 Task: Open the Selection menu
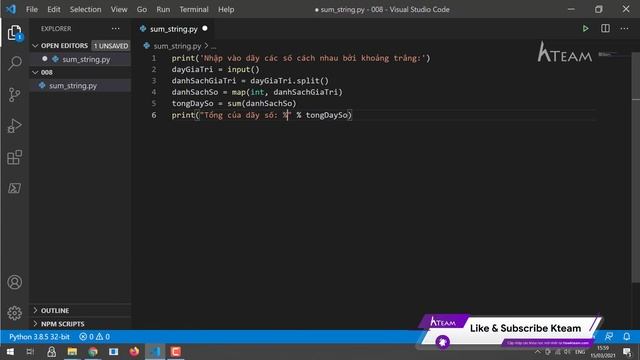[85, 9]
